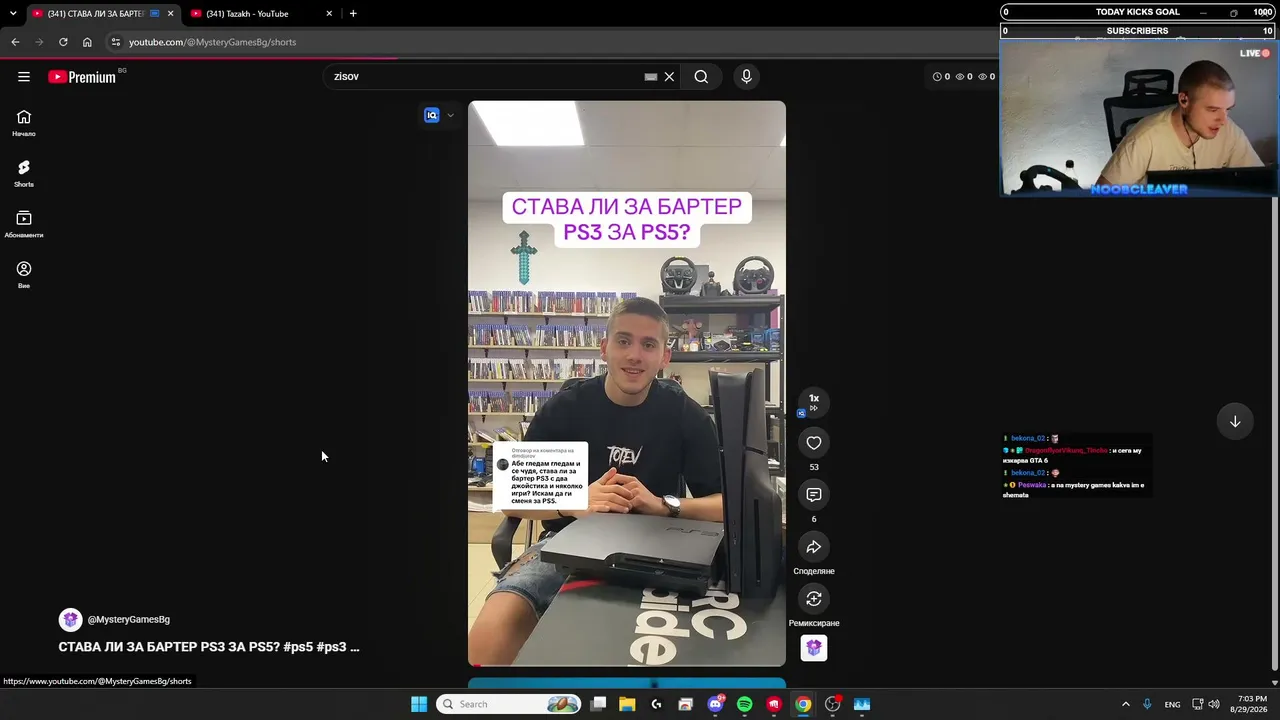The height and width of the screenshot is (720, 1280).
Task: Click the short title СТАВА ЛИ ЗА БАРТЕР
Action: click(x=209, y=647)
